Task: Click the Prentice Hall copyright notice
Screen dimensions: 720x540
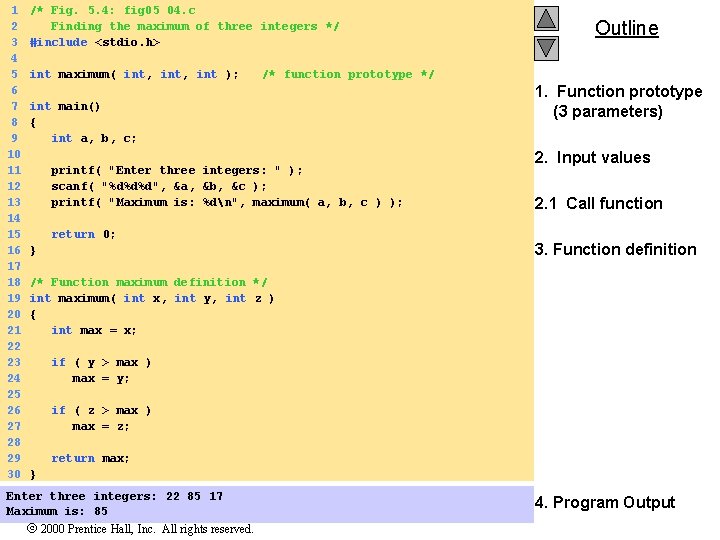Action: pyautogui.click(x=140, y=529)
